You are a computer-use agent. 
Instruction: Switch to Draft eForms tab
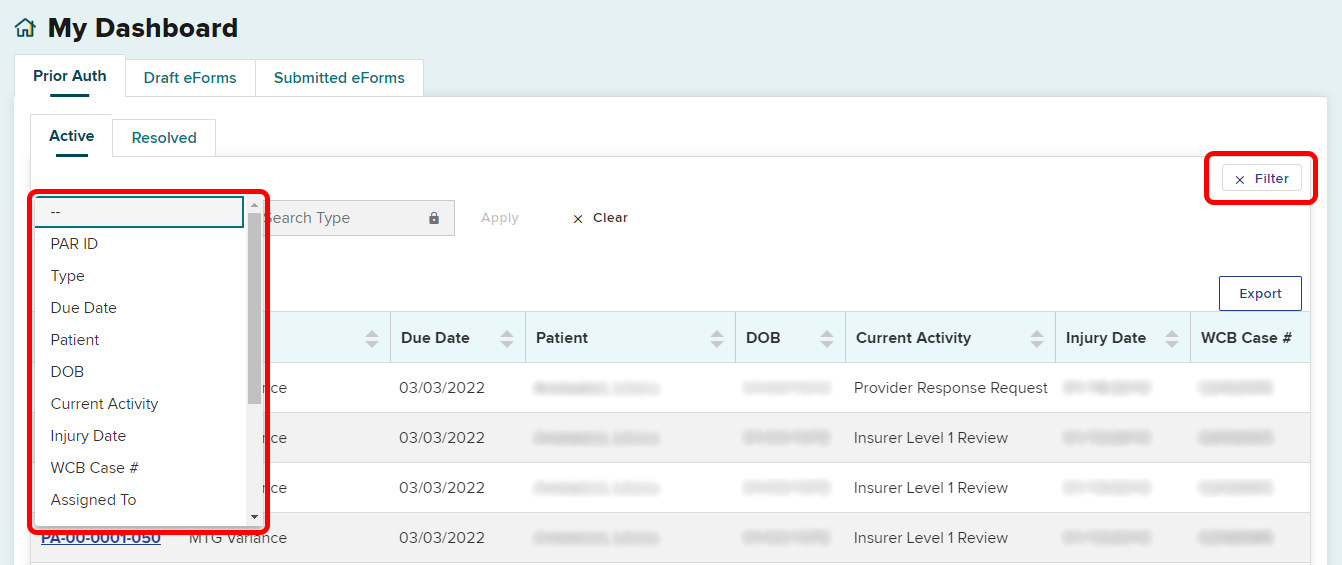click(x=190, y=78)
